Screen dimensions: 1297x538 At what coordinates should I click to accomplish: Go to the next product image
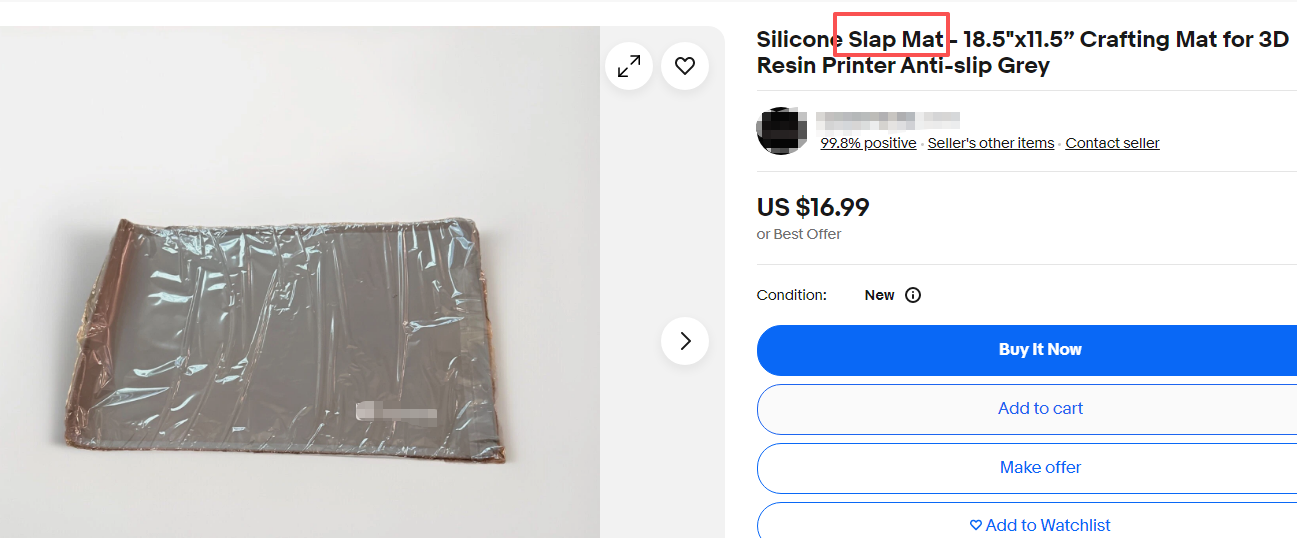(x=685, y=341)
